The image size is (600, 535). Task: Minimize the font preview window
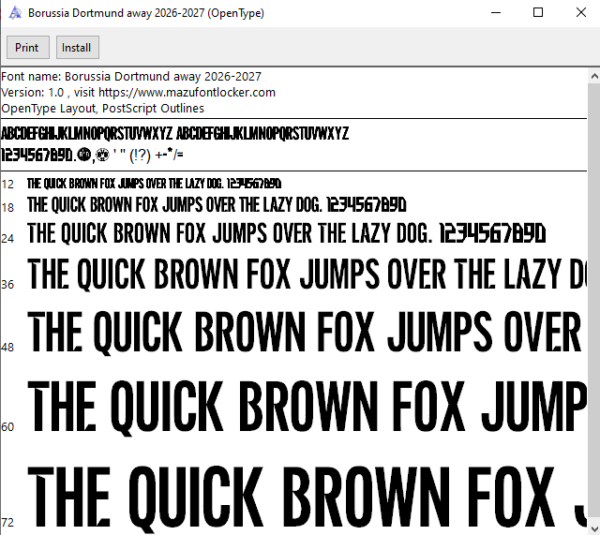496,13
